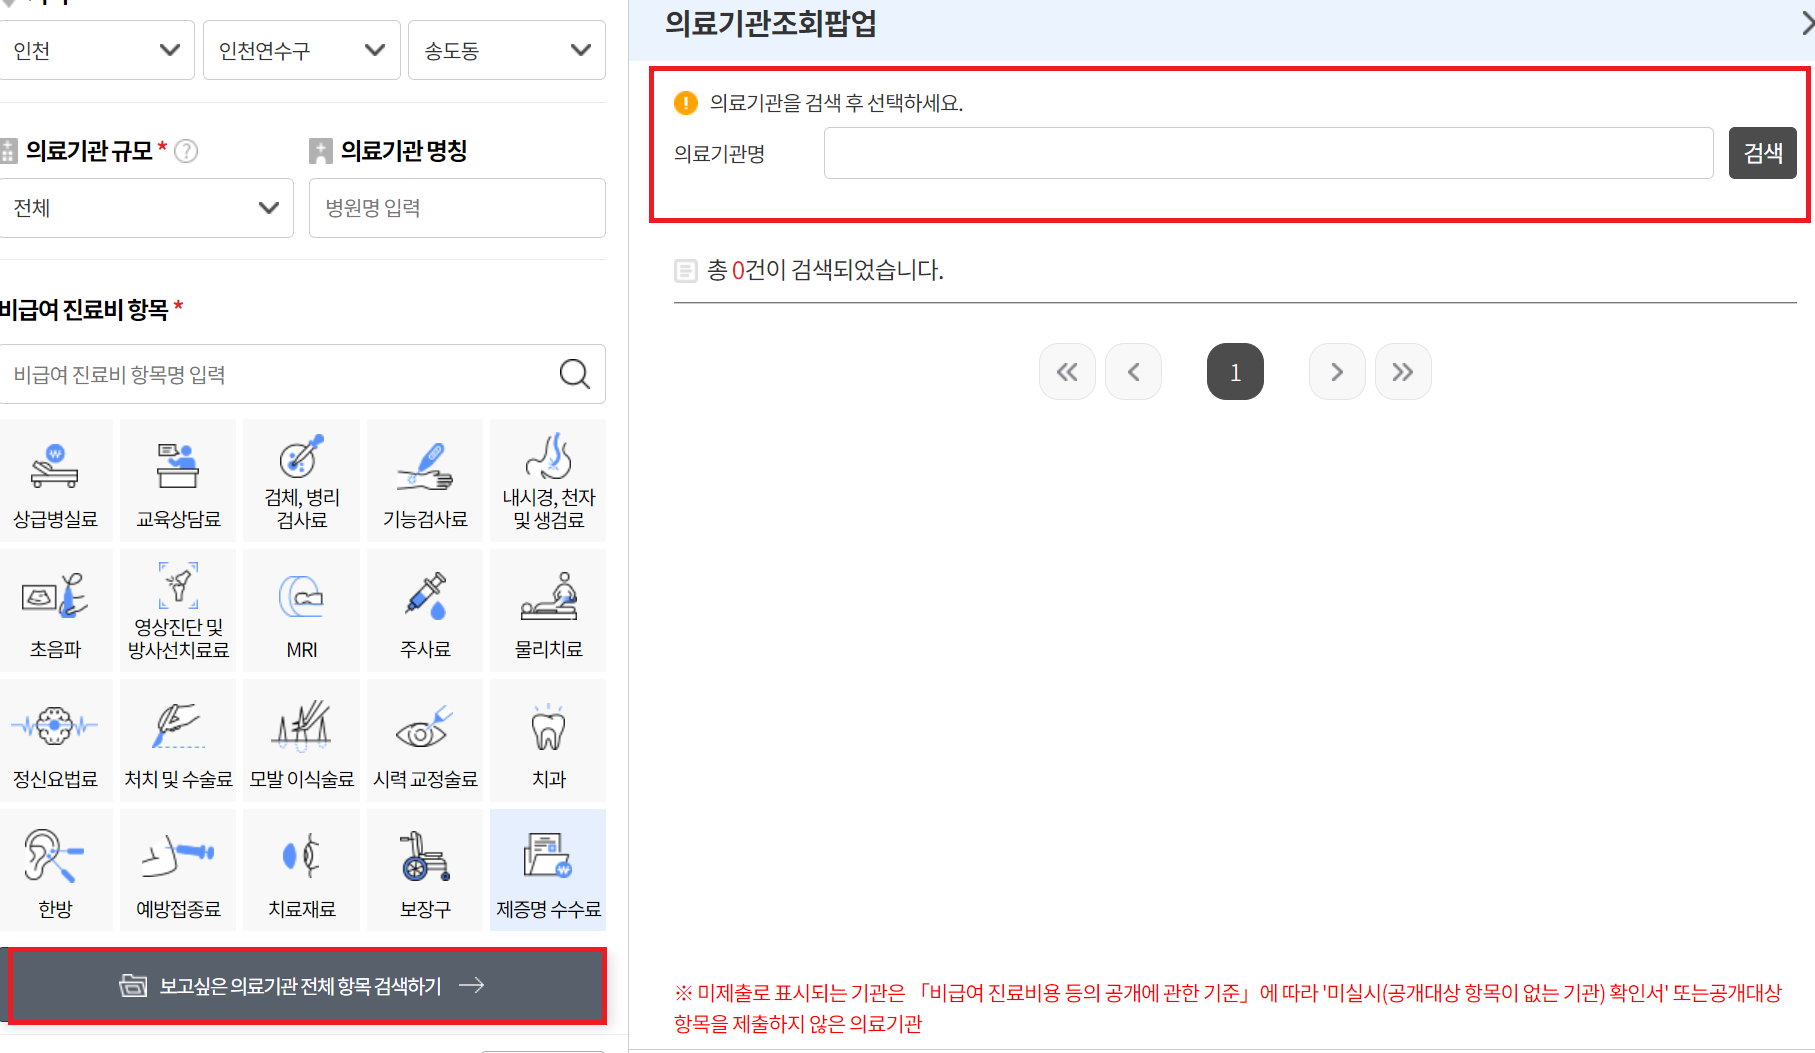Click the magnifier icon in 비급여 진료비 항목 field
Screen dimensions: 1815x1053
[575, 374]
